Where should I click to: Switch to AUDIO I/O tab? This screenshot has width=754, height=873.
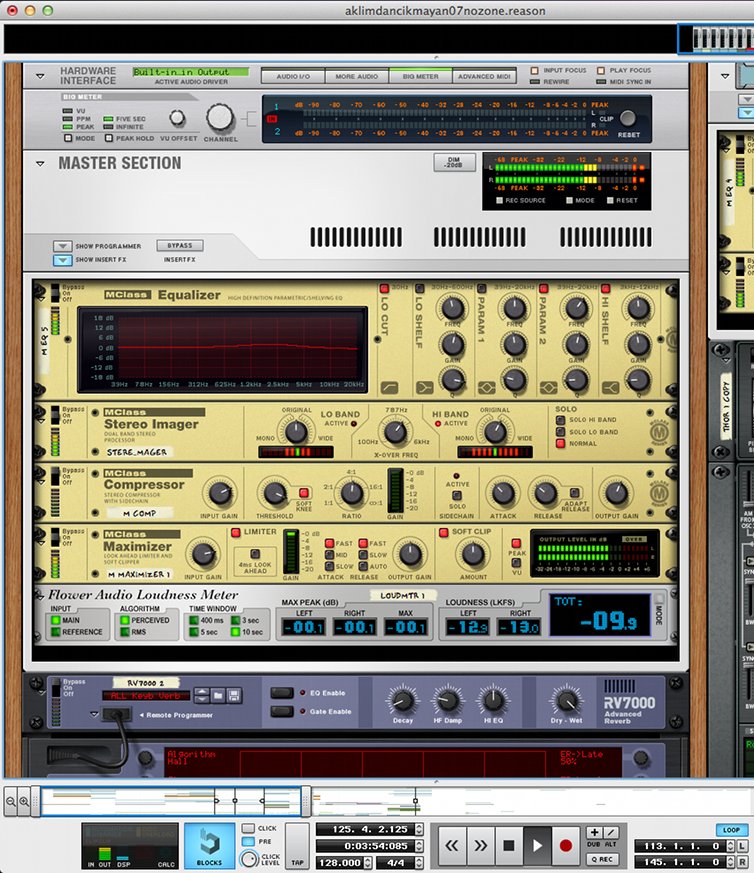(293, 76)
